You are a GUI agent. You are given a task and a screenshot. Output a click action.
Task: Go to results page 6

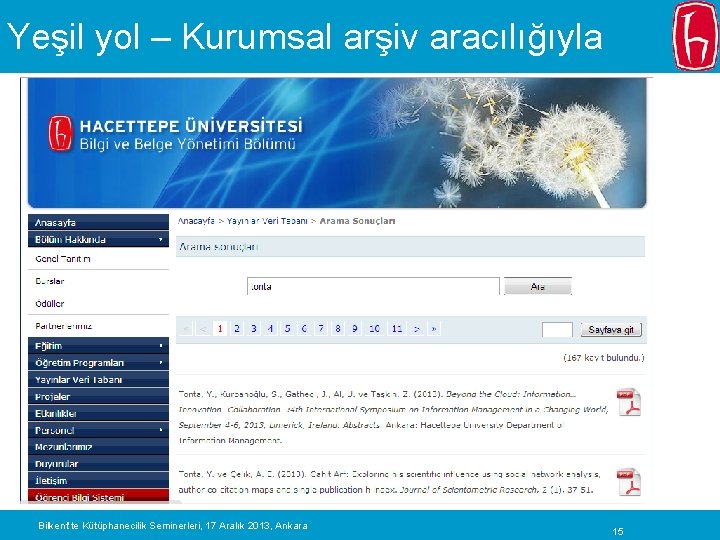tap(304, 329)
